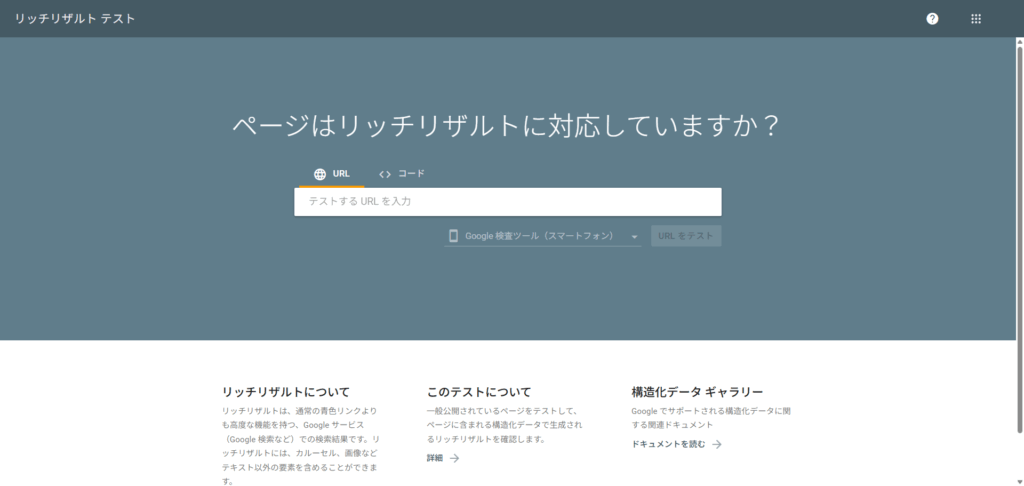The width and height of the screenshot is (1024, 486).
Task: Click the ページはリッチリザルトに対応していますか？ headline
Action: pos(506,126)
